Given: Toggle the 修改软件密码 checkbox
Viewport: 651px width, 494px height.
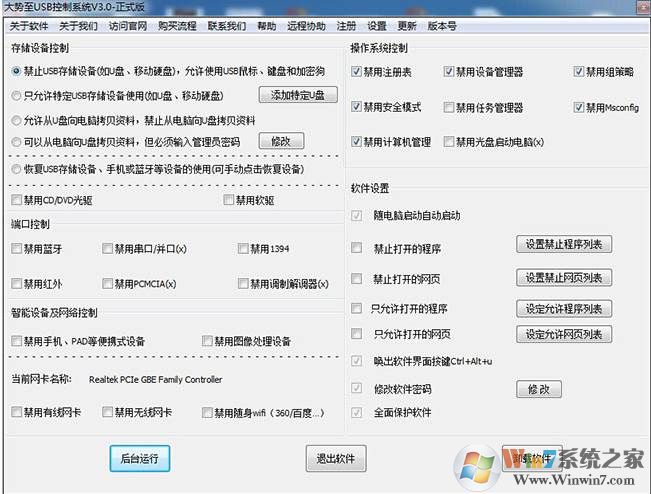Looking at the screenshot, I should point(357,389).
